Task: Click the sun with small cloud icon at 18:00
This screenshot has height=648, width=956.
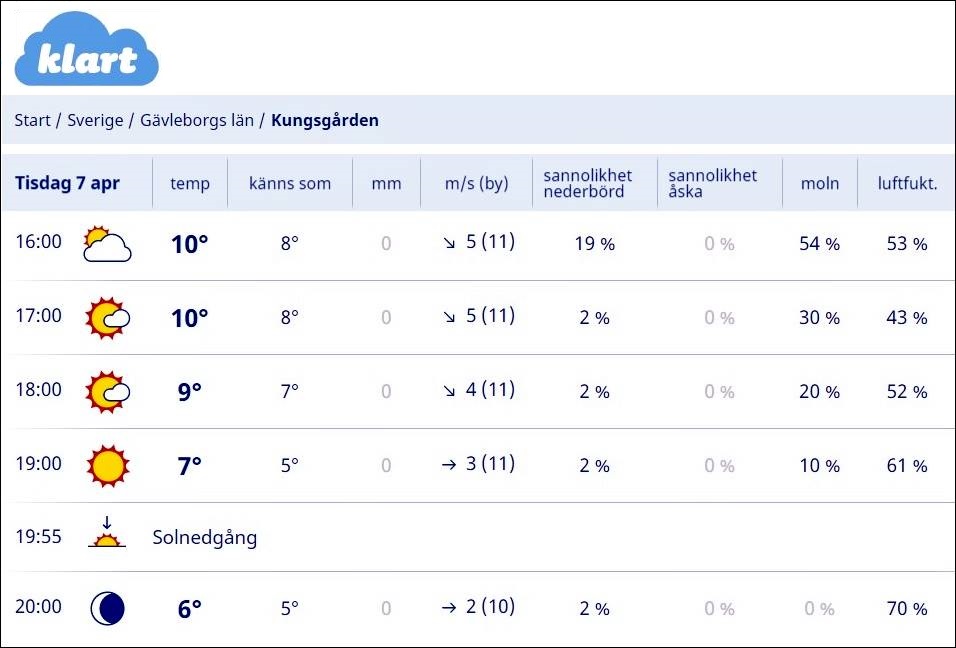Action: 108,391
